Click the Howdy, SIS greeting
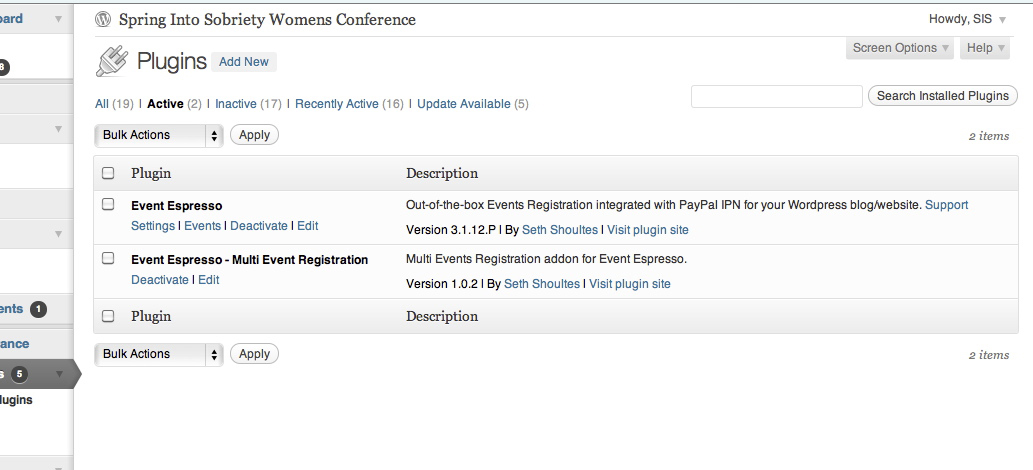The width and height of the screenshot is (1033, 470). [961, 20]
